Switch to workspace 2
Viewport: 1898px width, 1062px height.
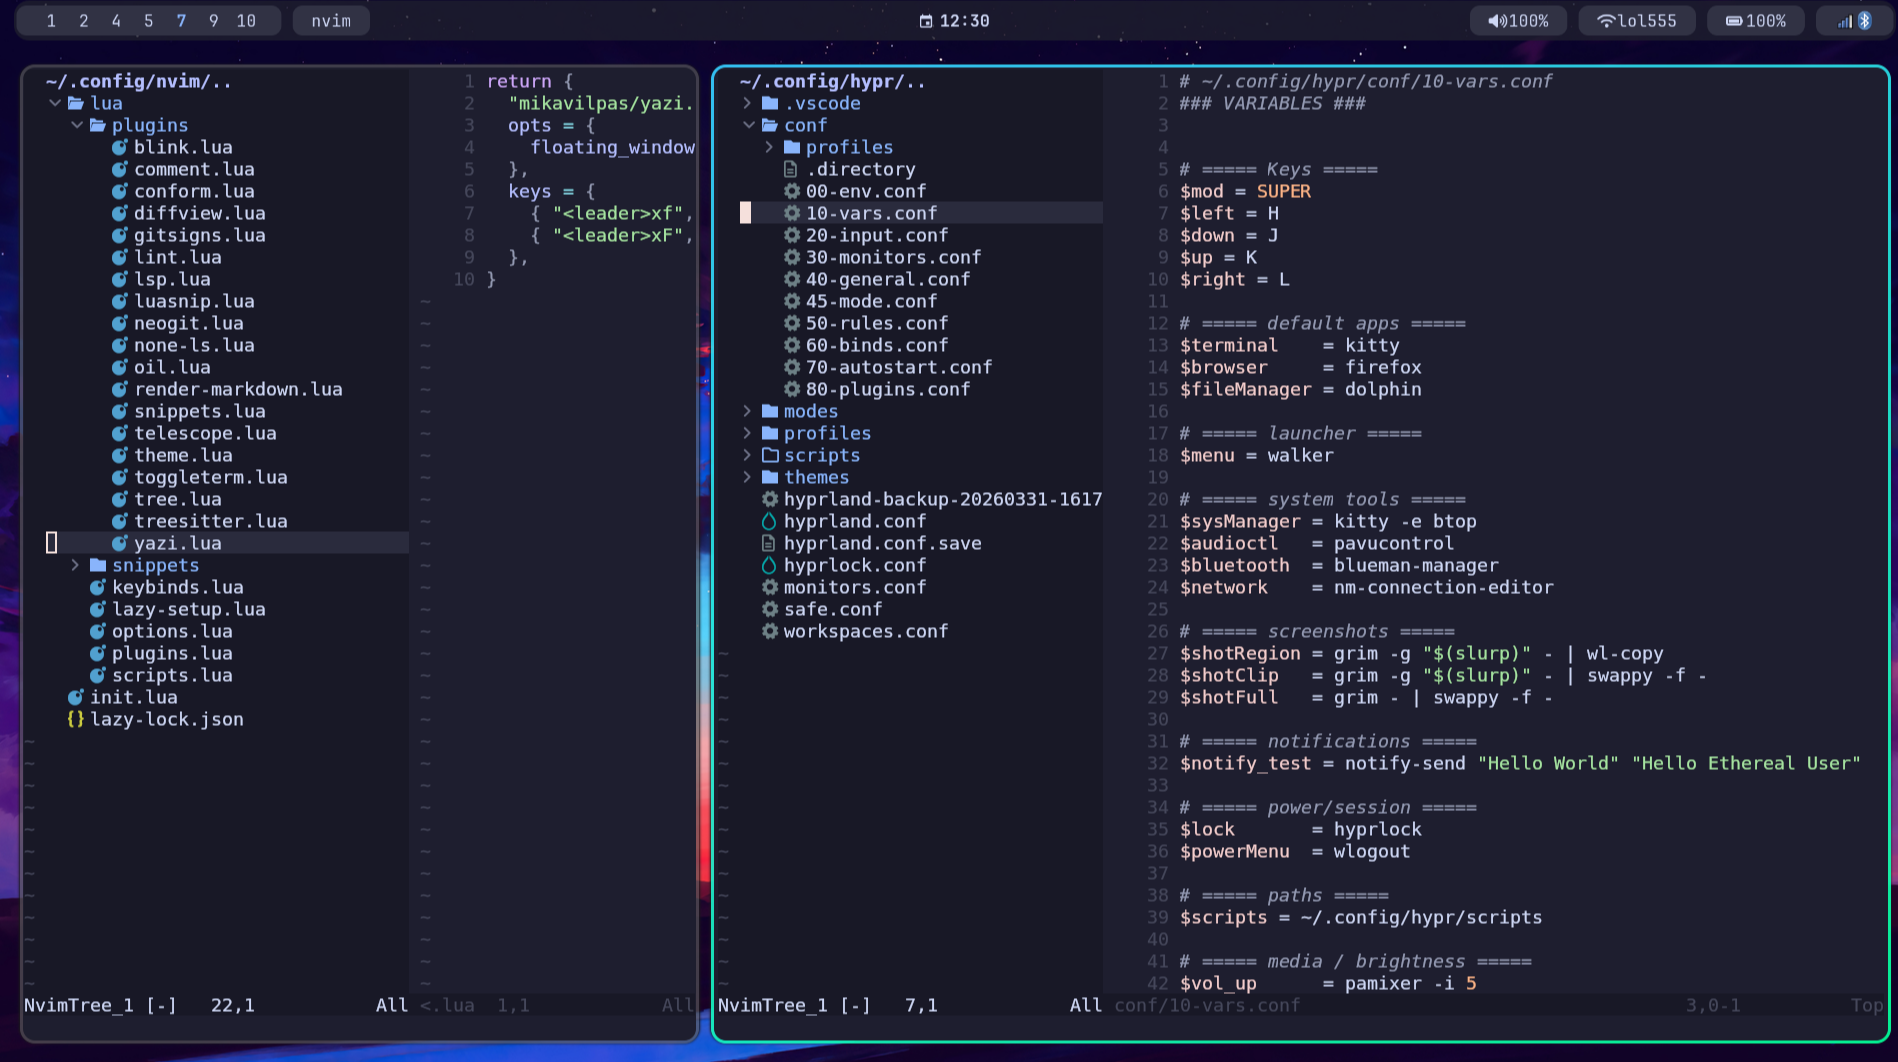(84, 21)
